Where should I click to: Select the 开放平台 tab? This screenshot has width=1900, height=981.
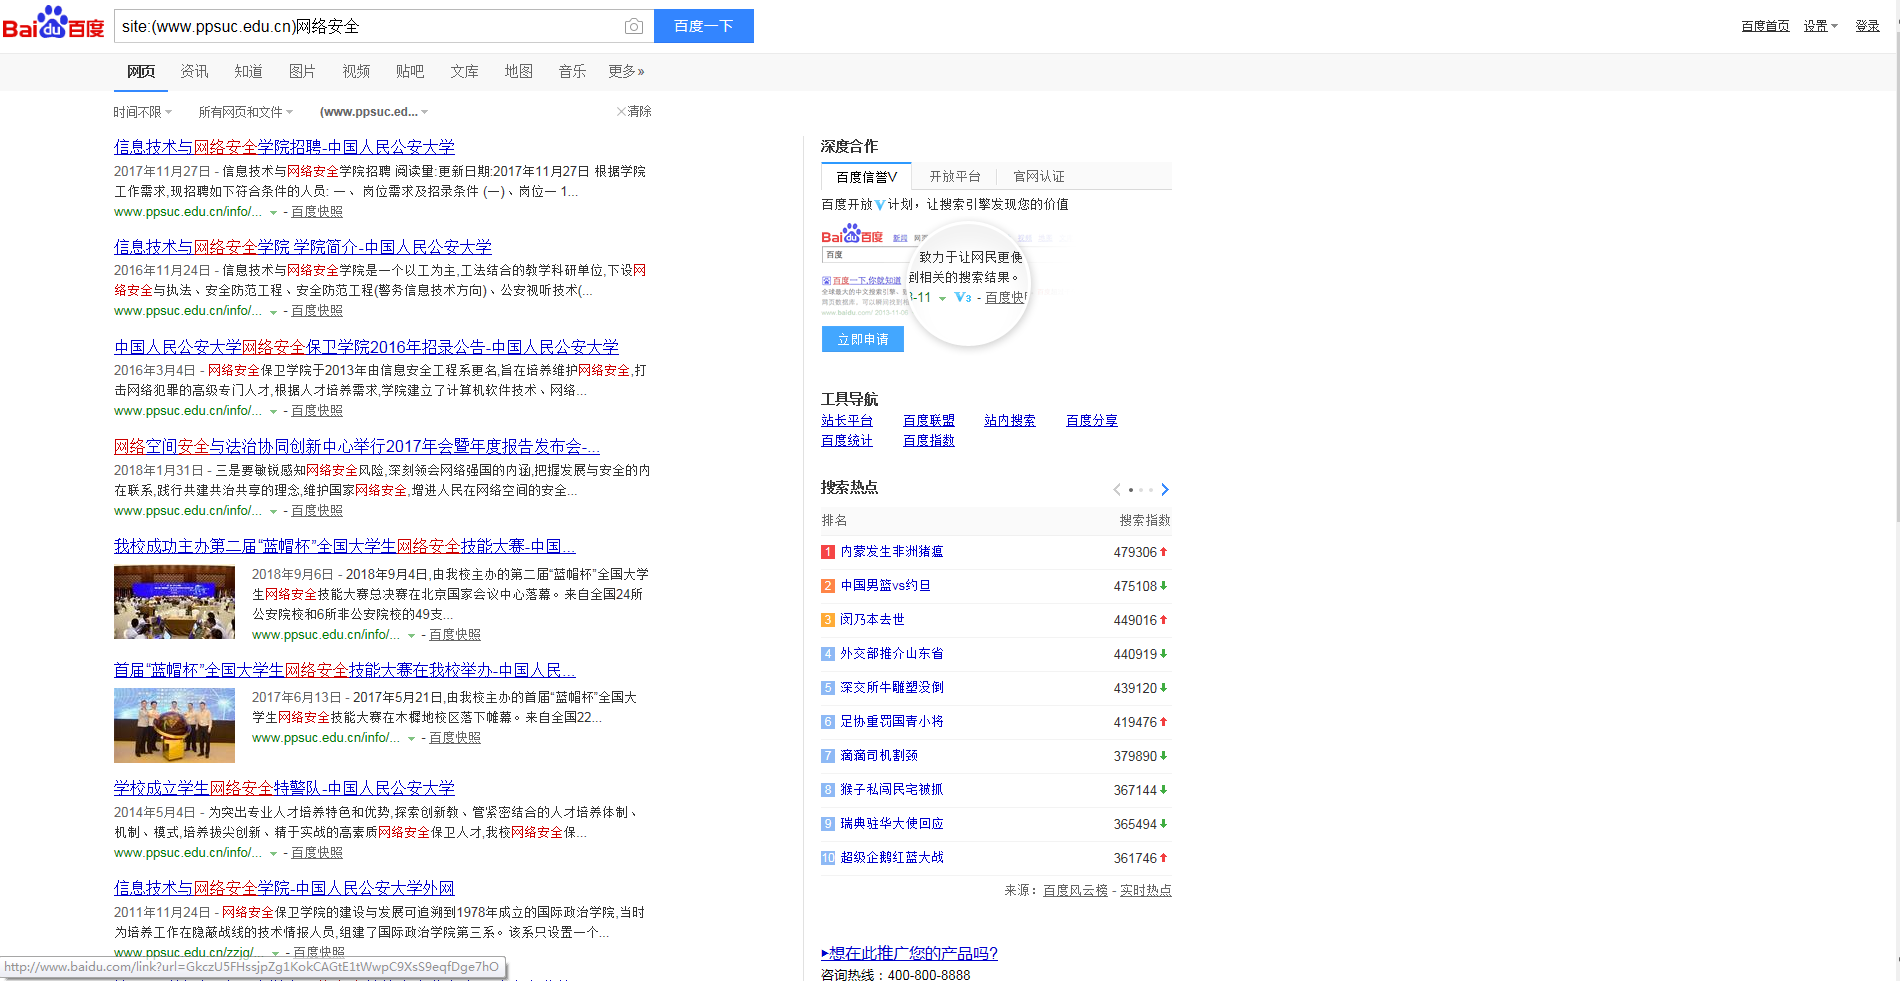click(955, 176)
